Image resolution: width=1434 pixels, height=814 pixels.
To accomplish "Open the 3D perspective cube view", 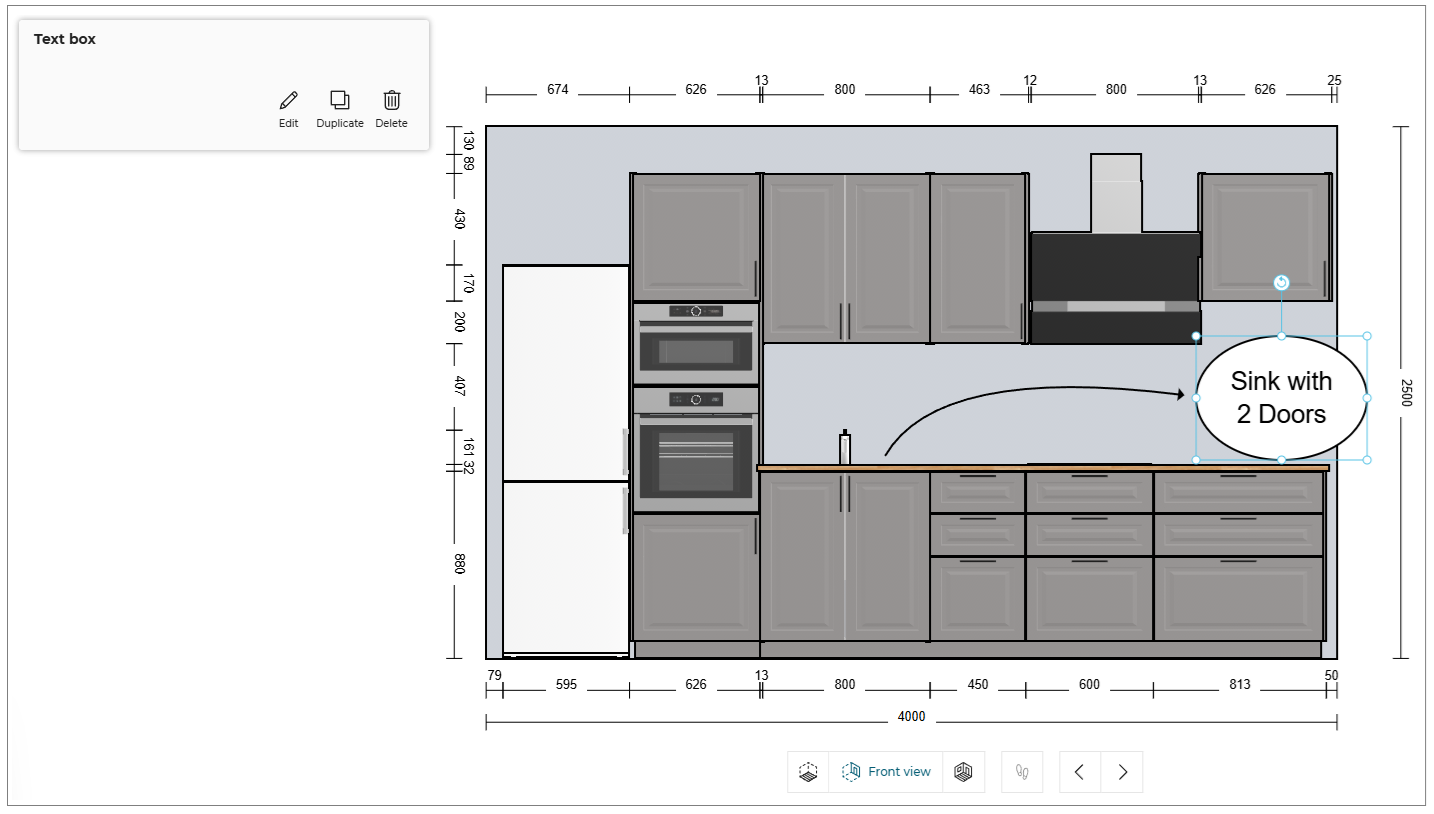I will [x=963, y=771].
